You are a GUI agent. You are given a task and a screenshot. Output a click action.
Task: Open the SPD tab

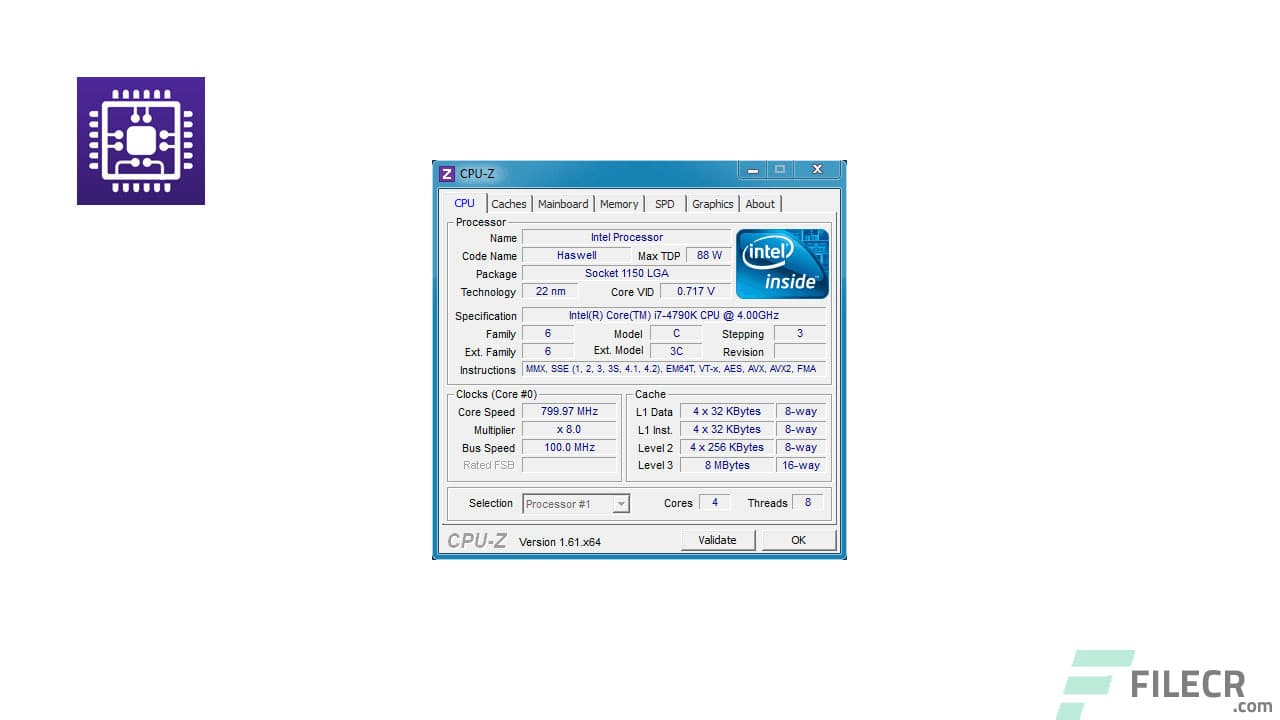coord(664,203)
